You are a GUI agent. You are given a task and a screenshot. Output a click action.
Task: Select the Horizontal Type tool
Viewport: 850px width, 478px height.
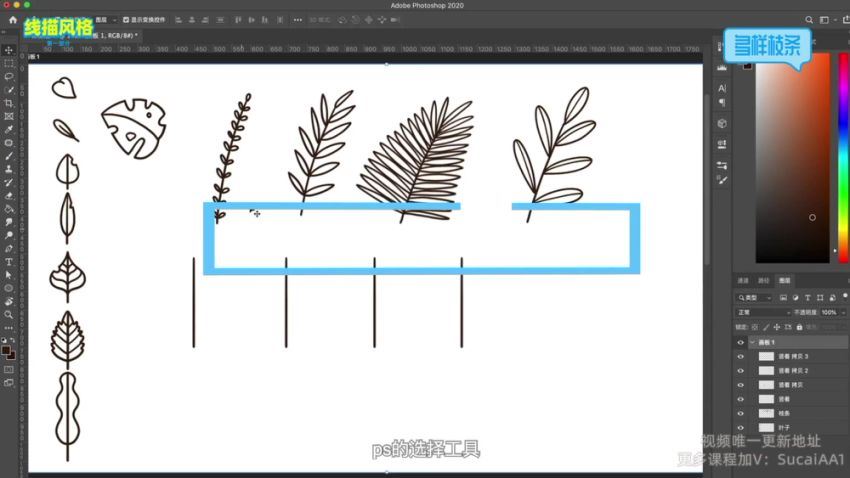click(8, 261)
